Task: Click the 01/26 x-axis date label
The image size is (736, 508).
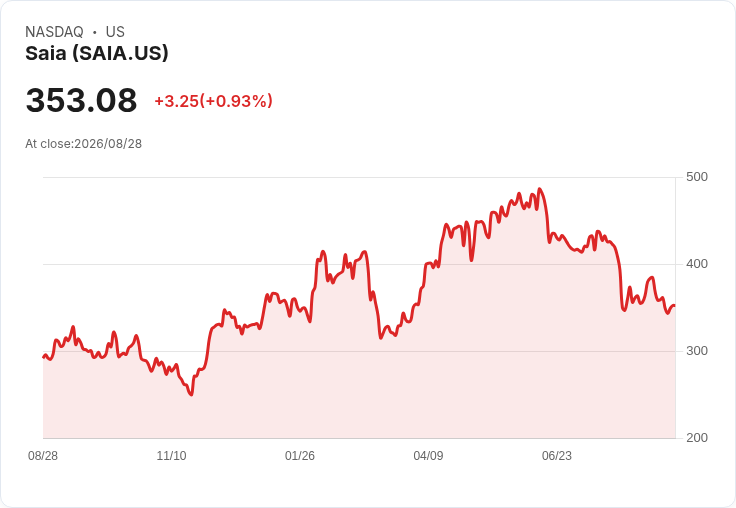Action: (299, 455)
